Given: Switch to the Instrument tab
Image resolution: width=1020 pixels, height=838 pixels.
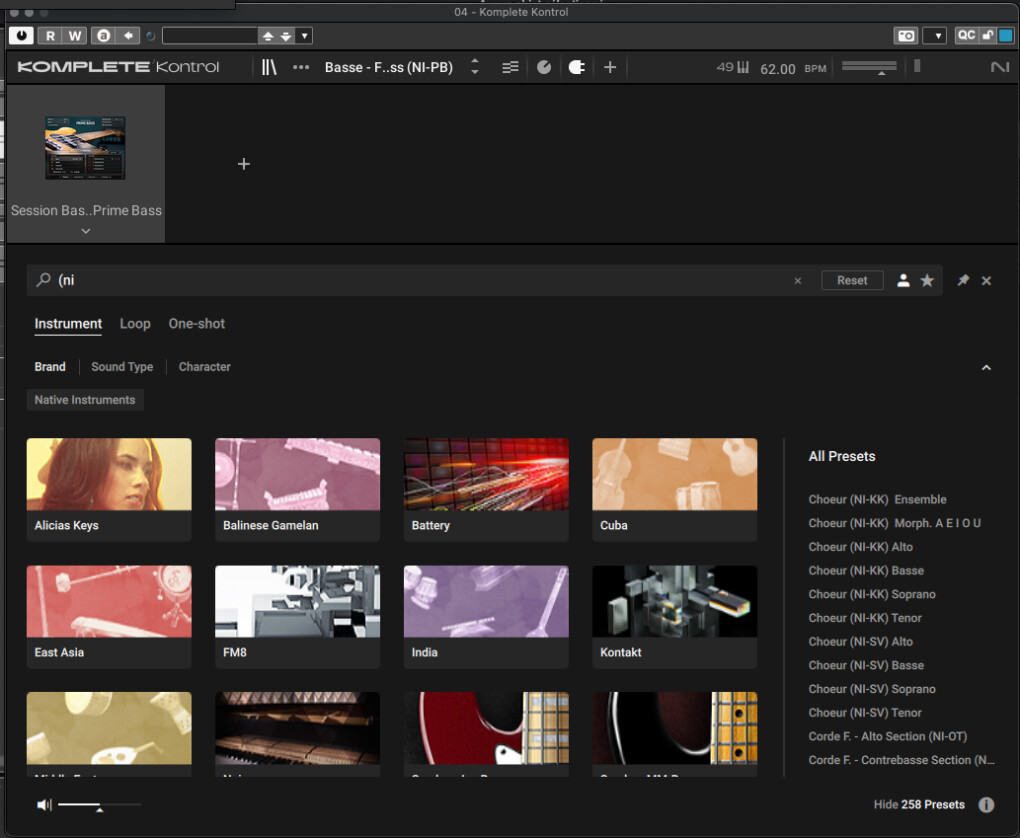Looking at the screenshot, I should [x=68, y=324].
